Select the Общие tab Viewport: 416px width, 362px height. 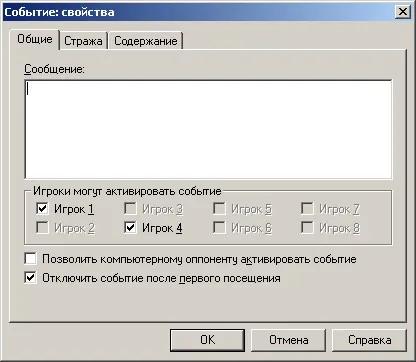click(x=35, y=39)
